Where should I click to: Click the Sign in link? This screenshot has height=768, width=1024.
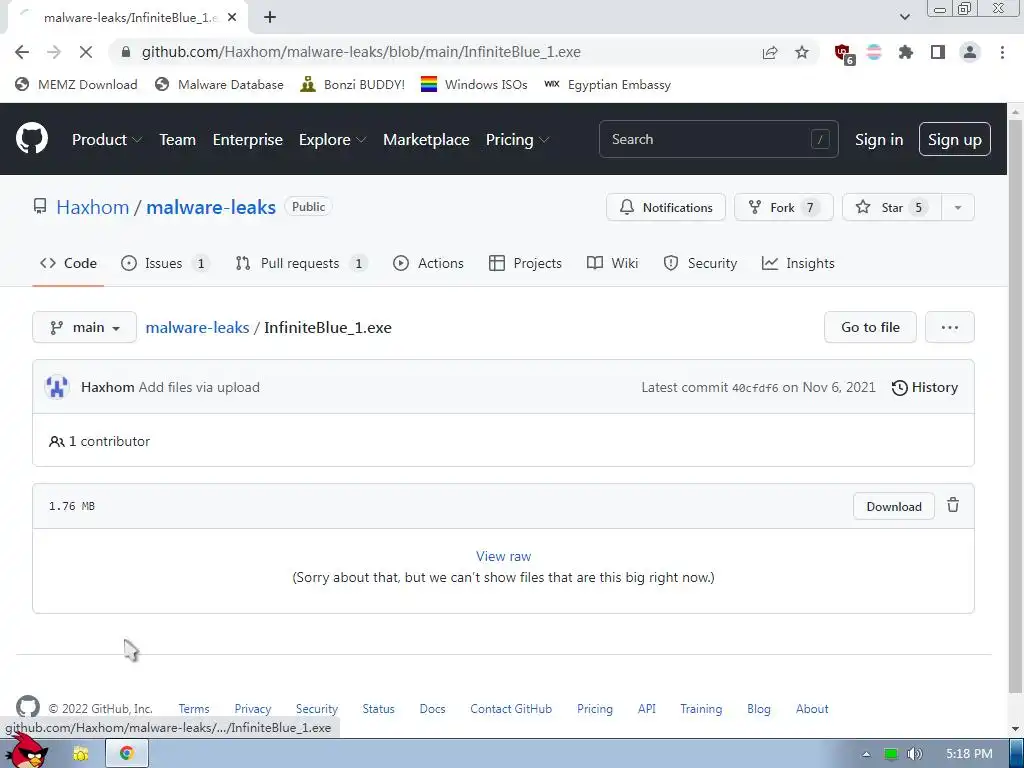click(879, 140)
